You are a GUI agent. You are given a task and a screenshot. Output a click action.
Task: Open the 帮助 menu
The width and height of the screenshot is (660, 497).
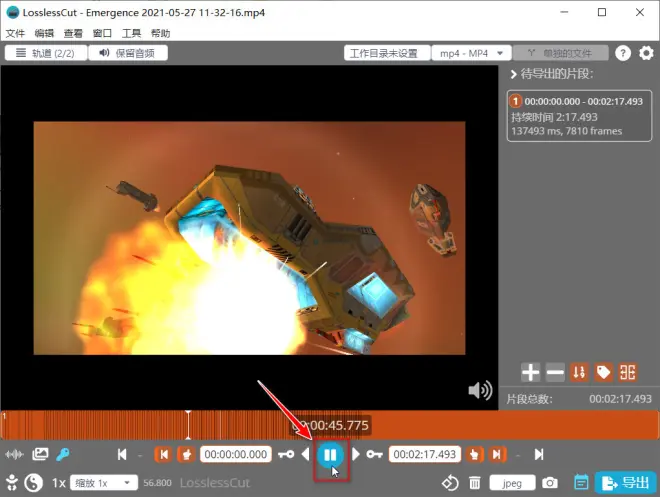160,33
